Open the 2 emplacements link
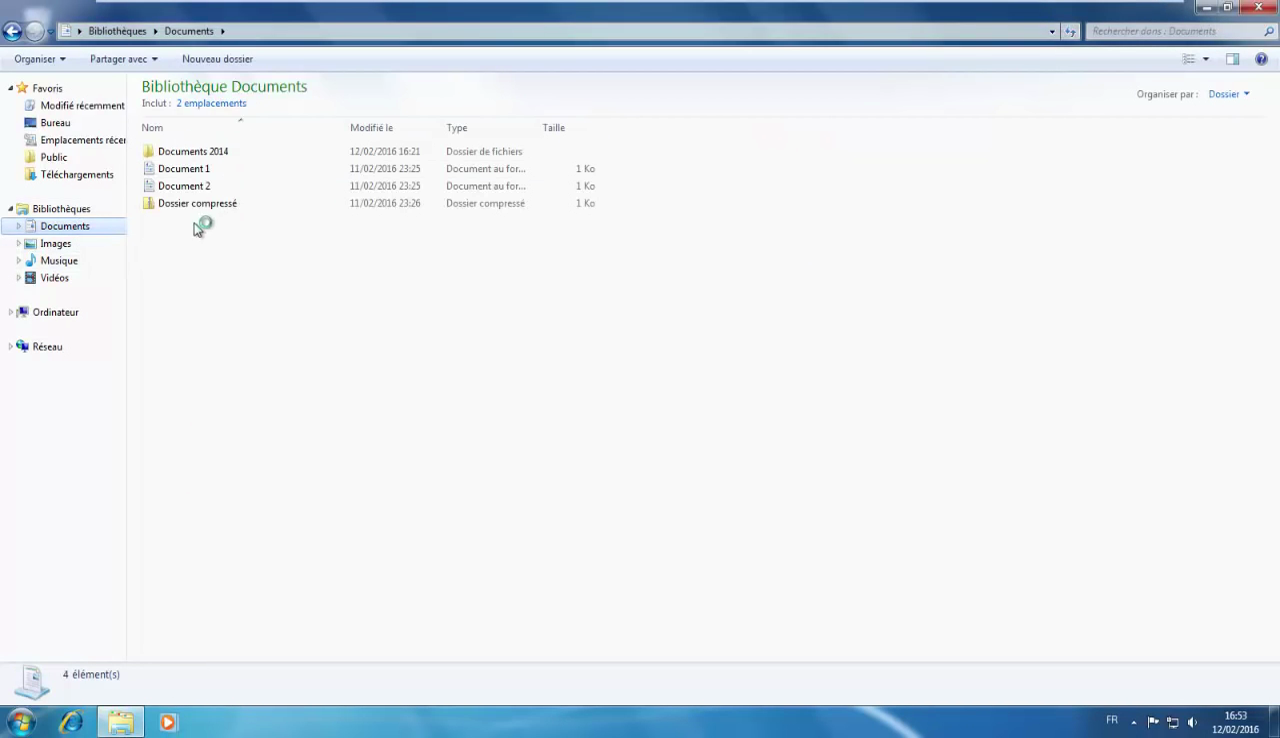 coord(211,103)
